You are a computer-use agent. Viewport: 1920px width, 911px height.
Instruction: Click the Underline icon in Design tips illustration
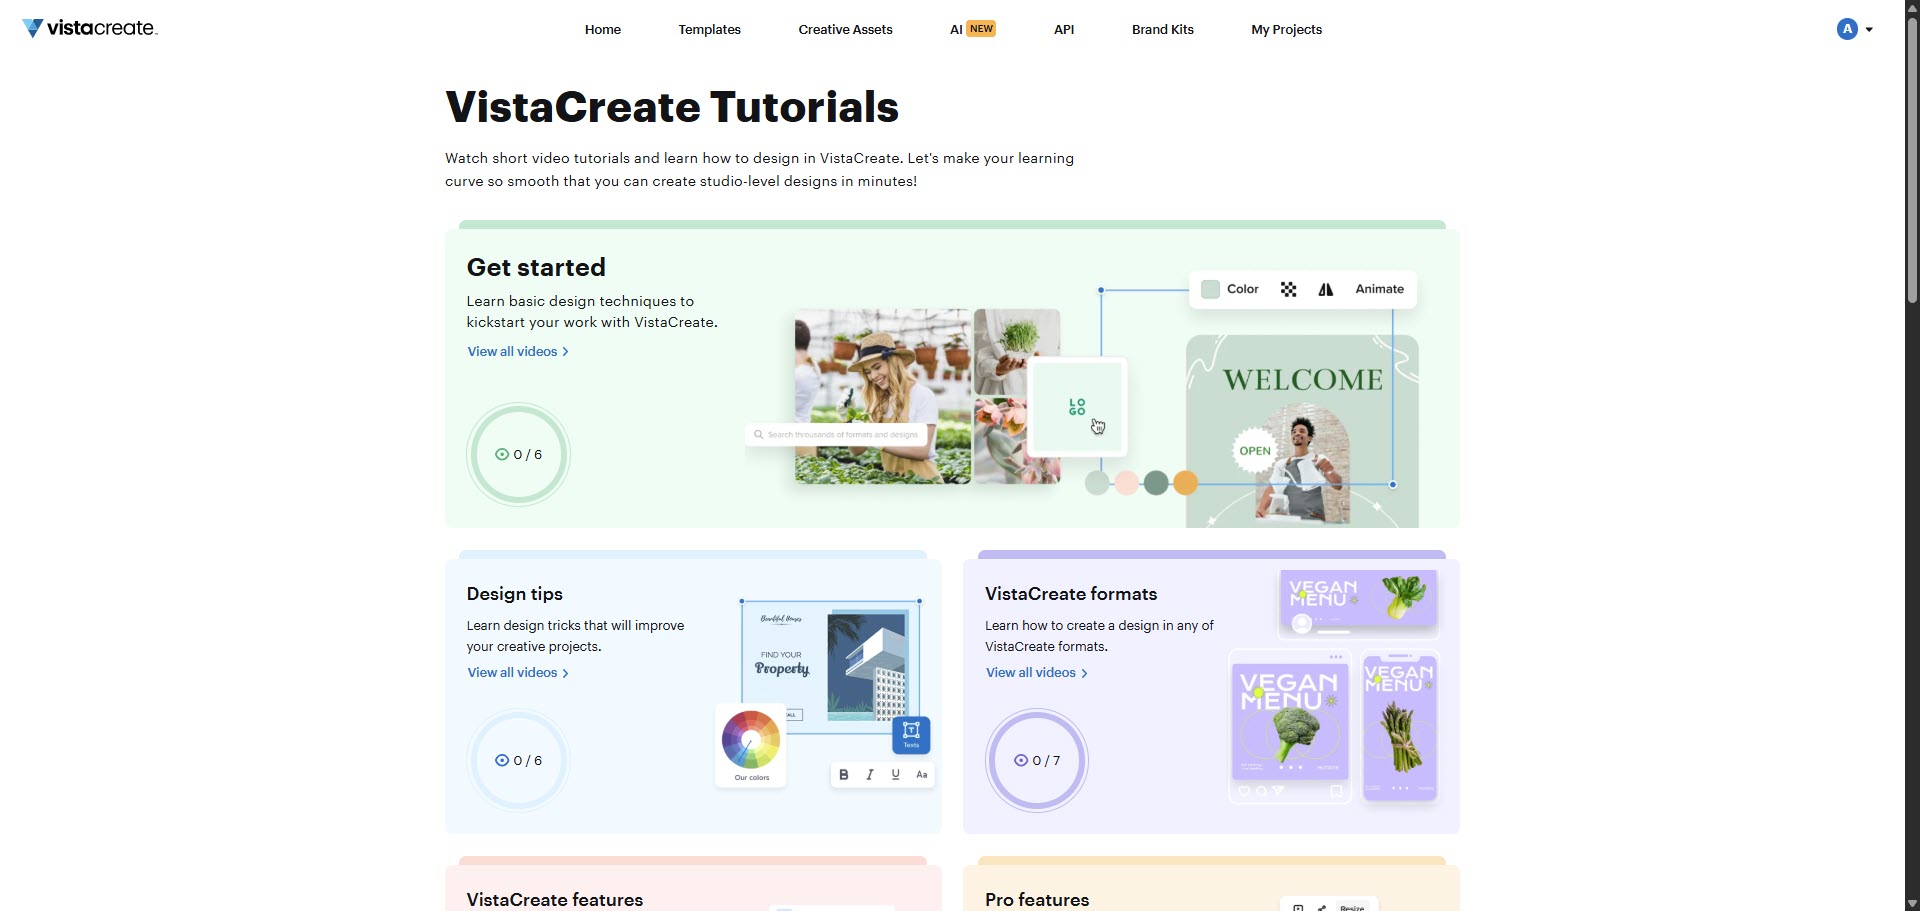[x=896, y=775]
